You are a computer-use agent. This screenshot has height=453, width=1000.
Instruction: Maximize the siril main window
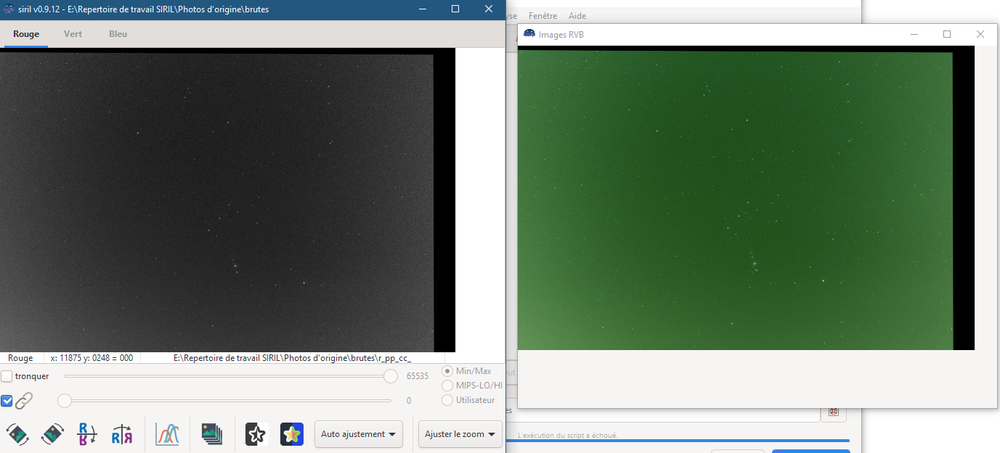click(455, 9)
